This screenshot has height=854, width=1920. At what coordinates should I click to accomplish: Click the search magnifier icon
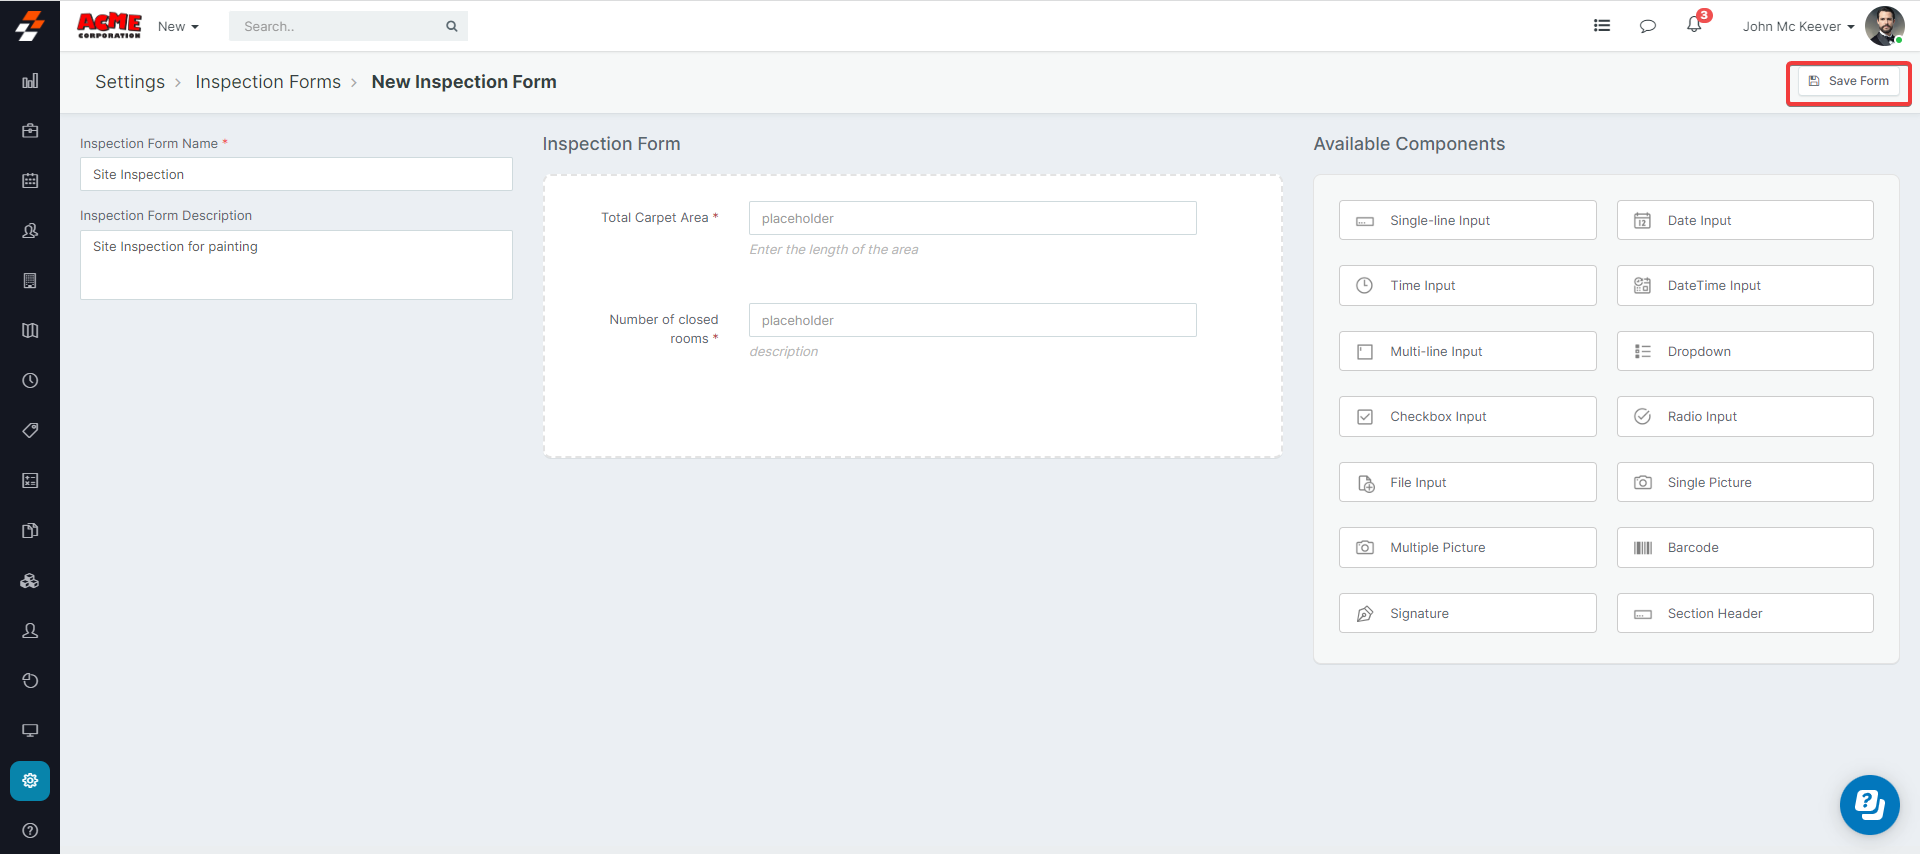[x=452, y=27]
